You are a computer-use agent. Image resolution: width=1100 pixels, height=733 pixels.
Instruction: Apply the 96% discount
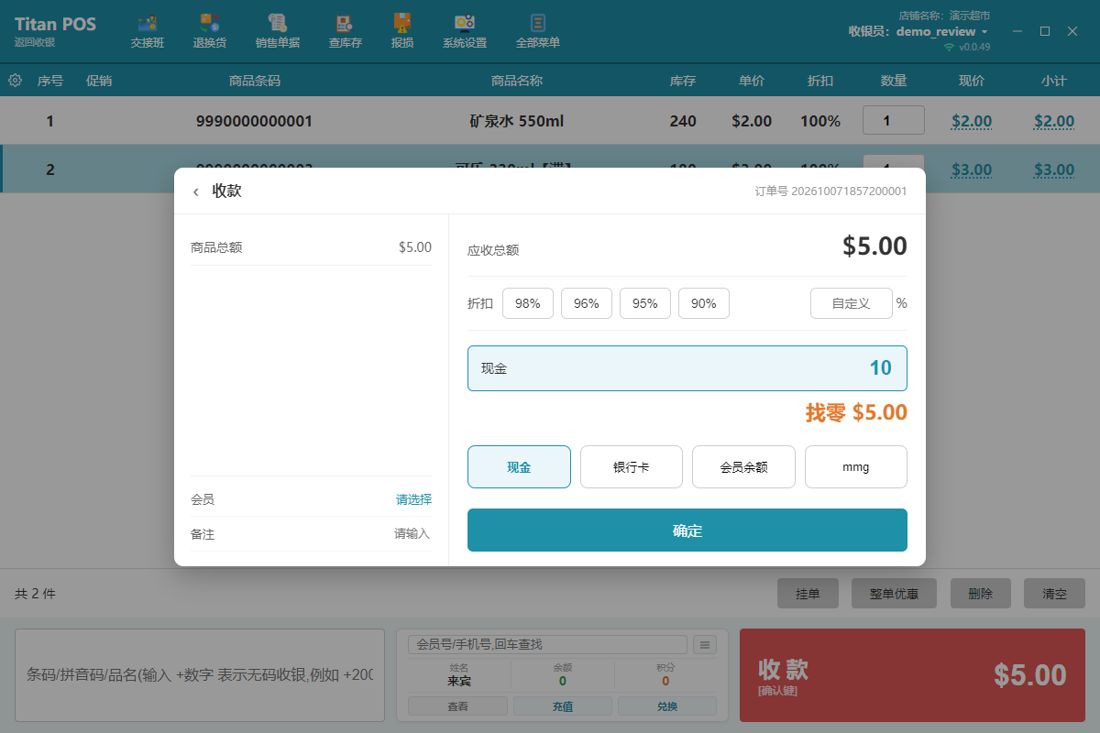(586, 303)
